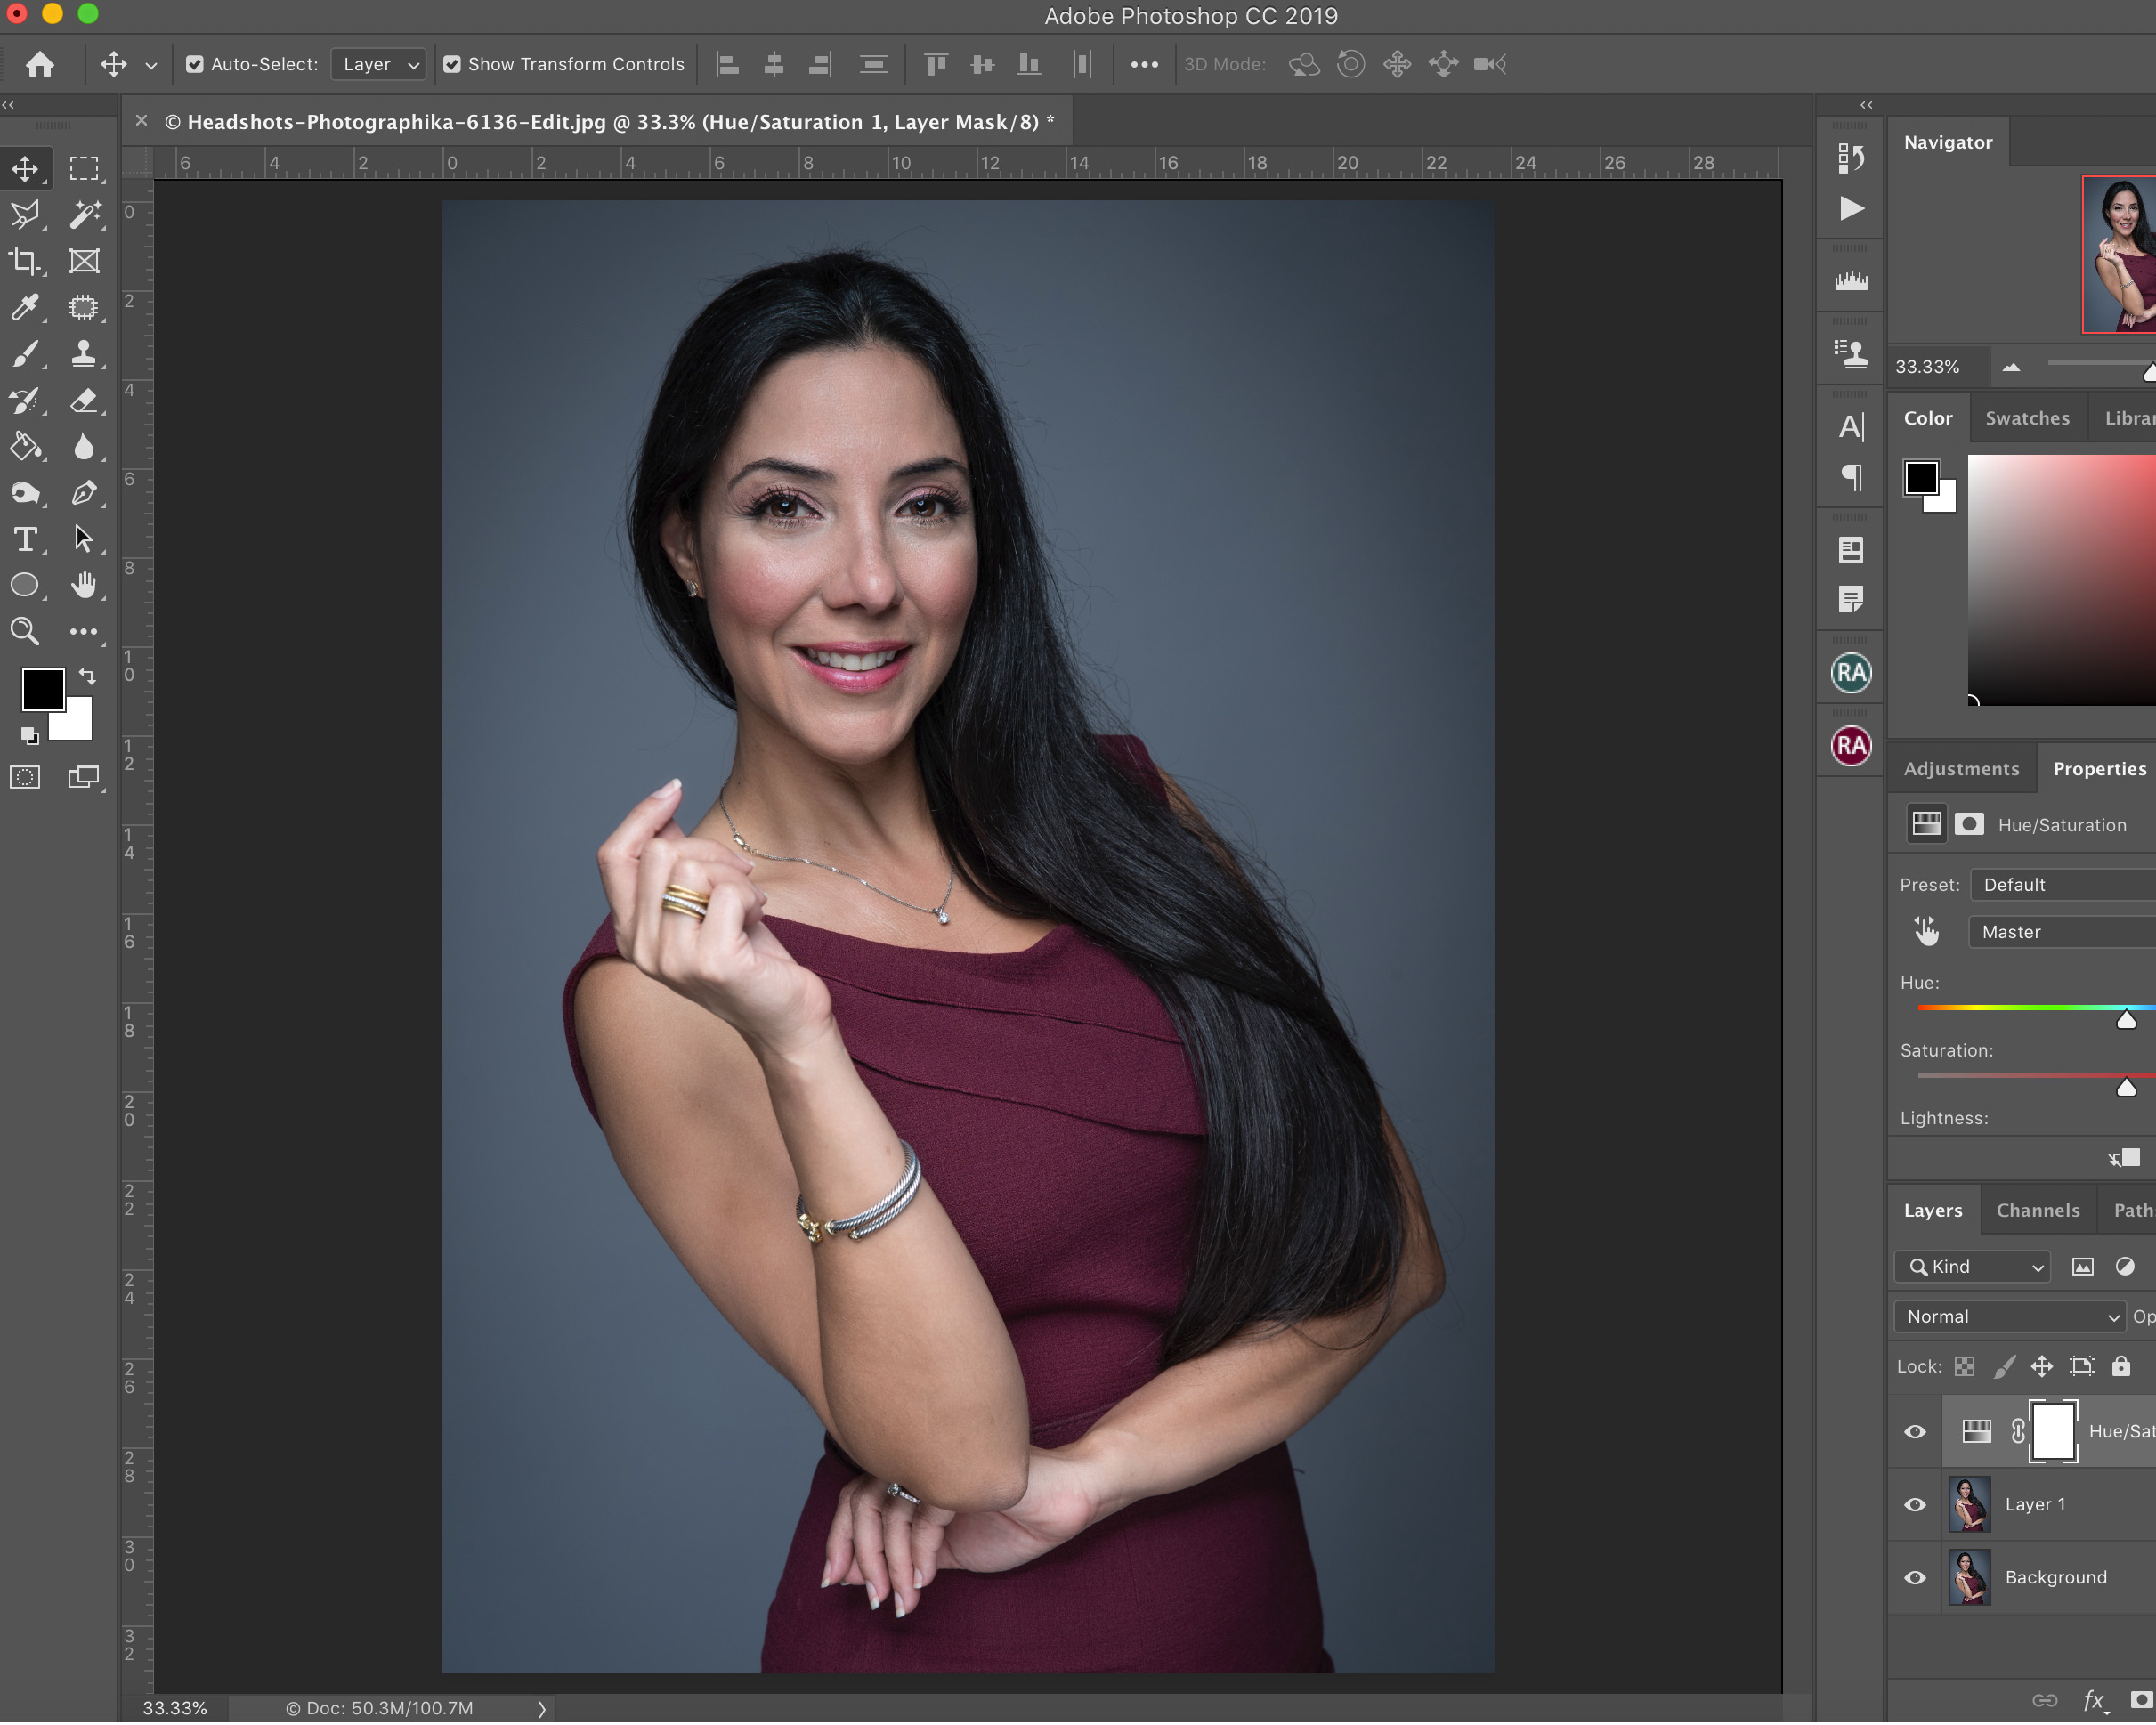
Task: Hide the Background layer visibility
Action: 1915,1577
